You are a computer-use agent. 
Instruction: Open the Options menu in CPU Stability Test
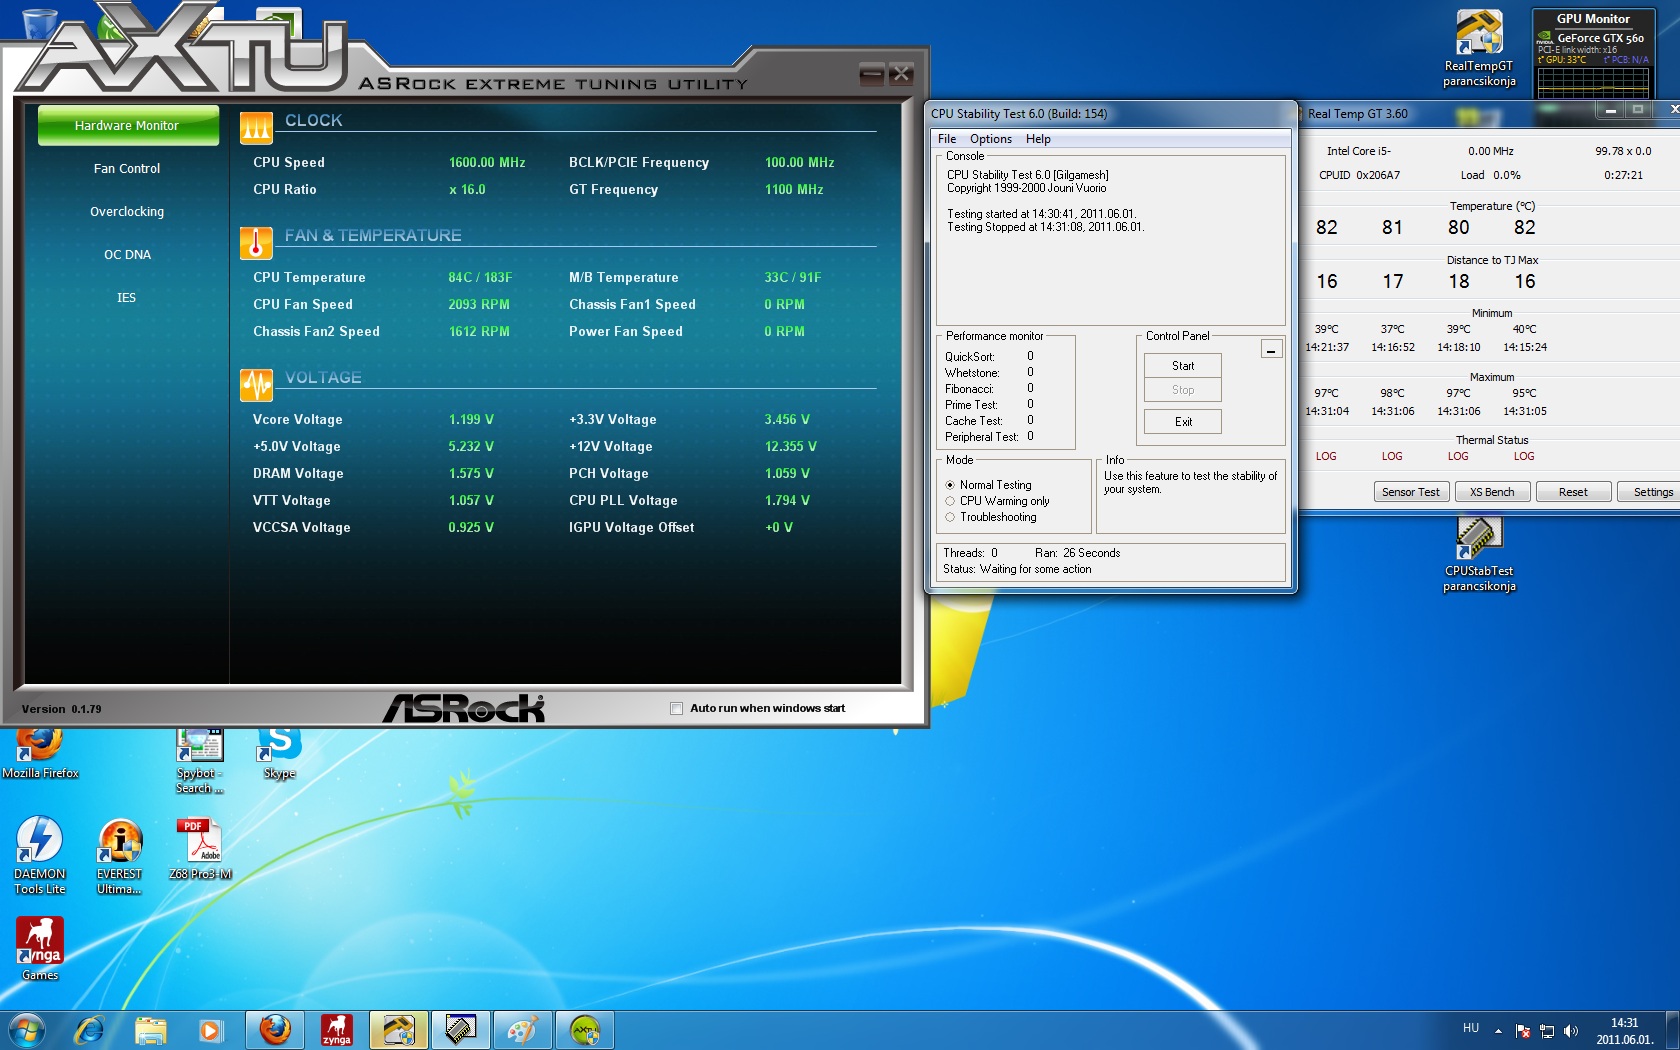(990, 139)
